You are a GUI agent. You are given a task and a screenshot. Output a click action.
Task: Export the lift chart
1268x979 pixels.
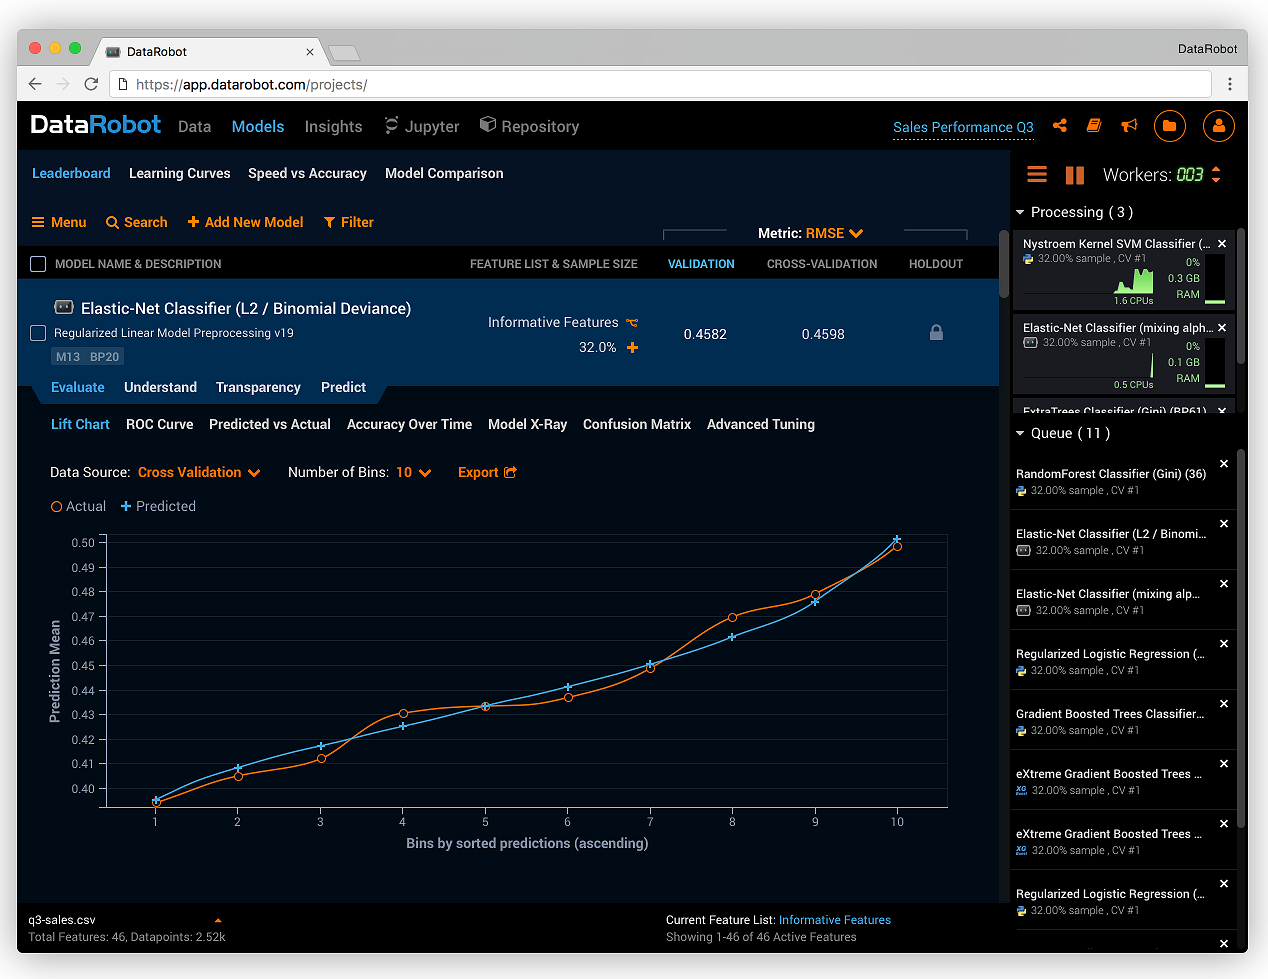[x=487, y=472]
